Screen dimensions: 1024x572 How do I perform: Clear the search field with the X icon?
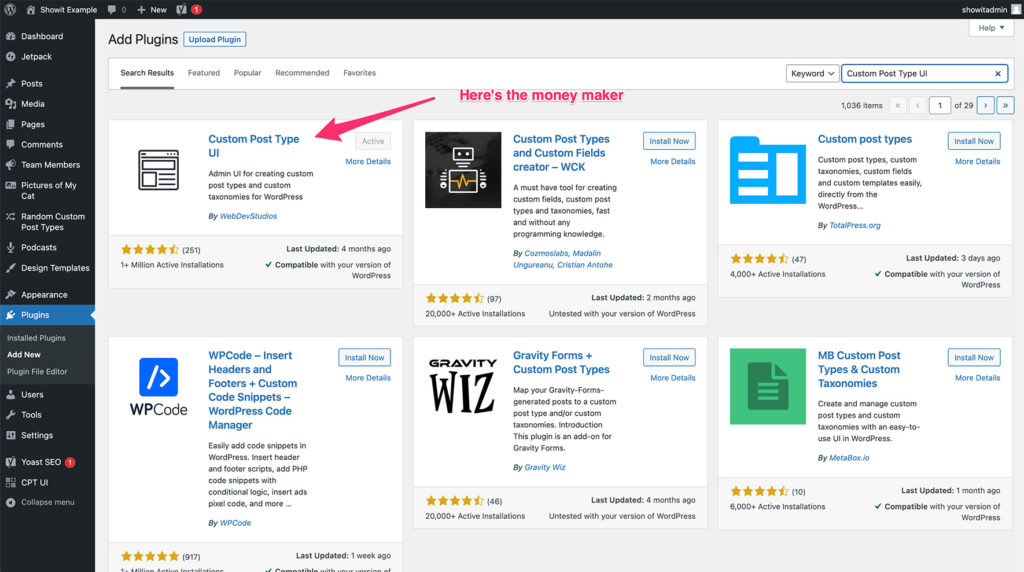[997, 73]
